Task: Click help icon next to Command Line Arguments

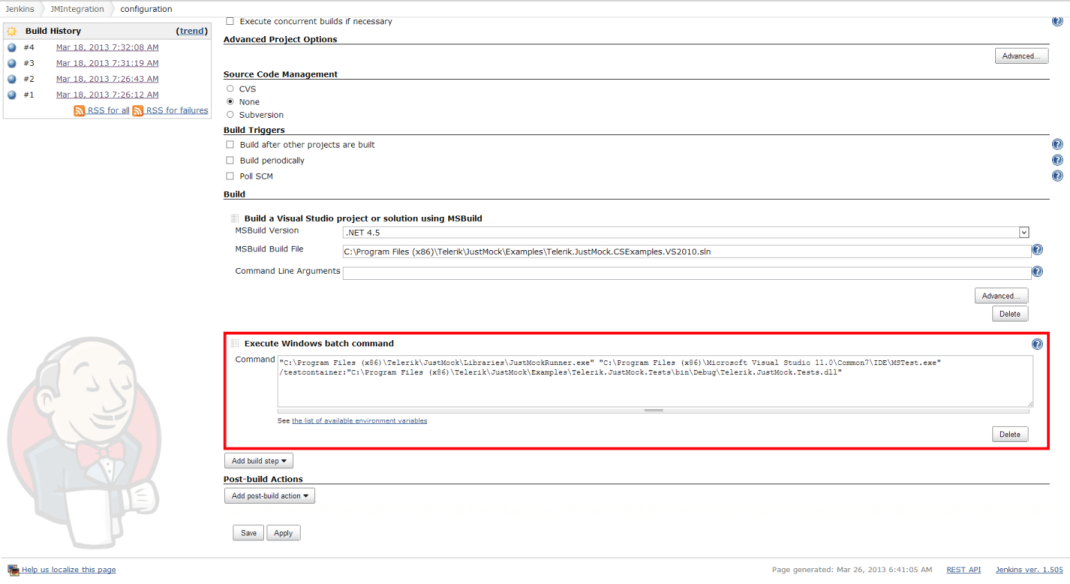Action: 1036,271
